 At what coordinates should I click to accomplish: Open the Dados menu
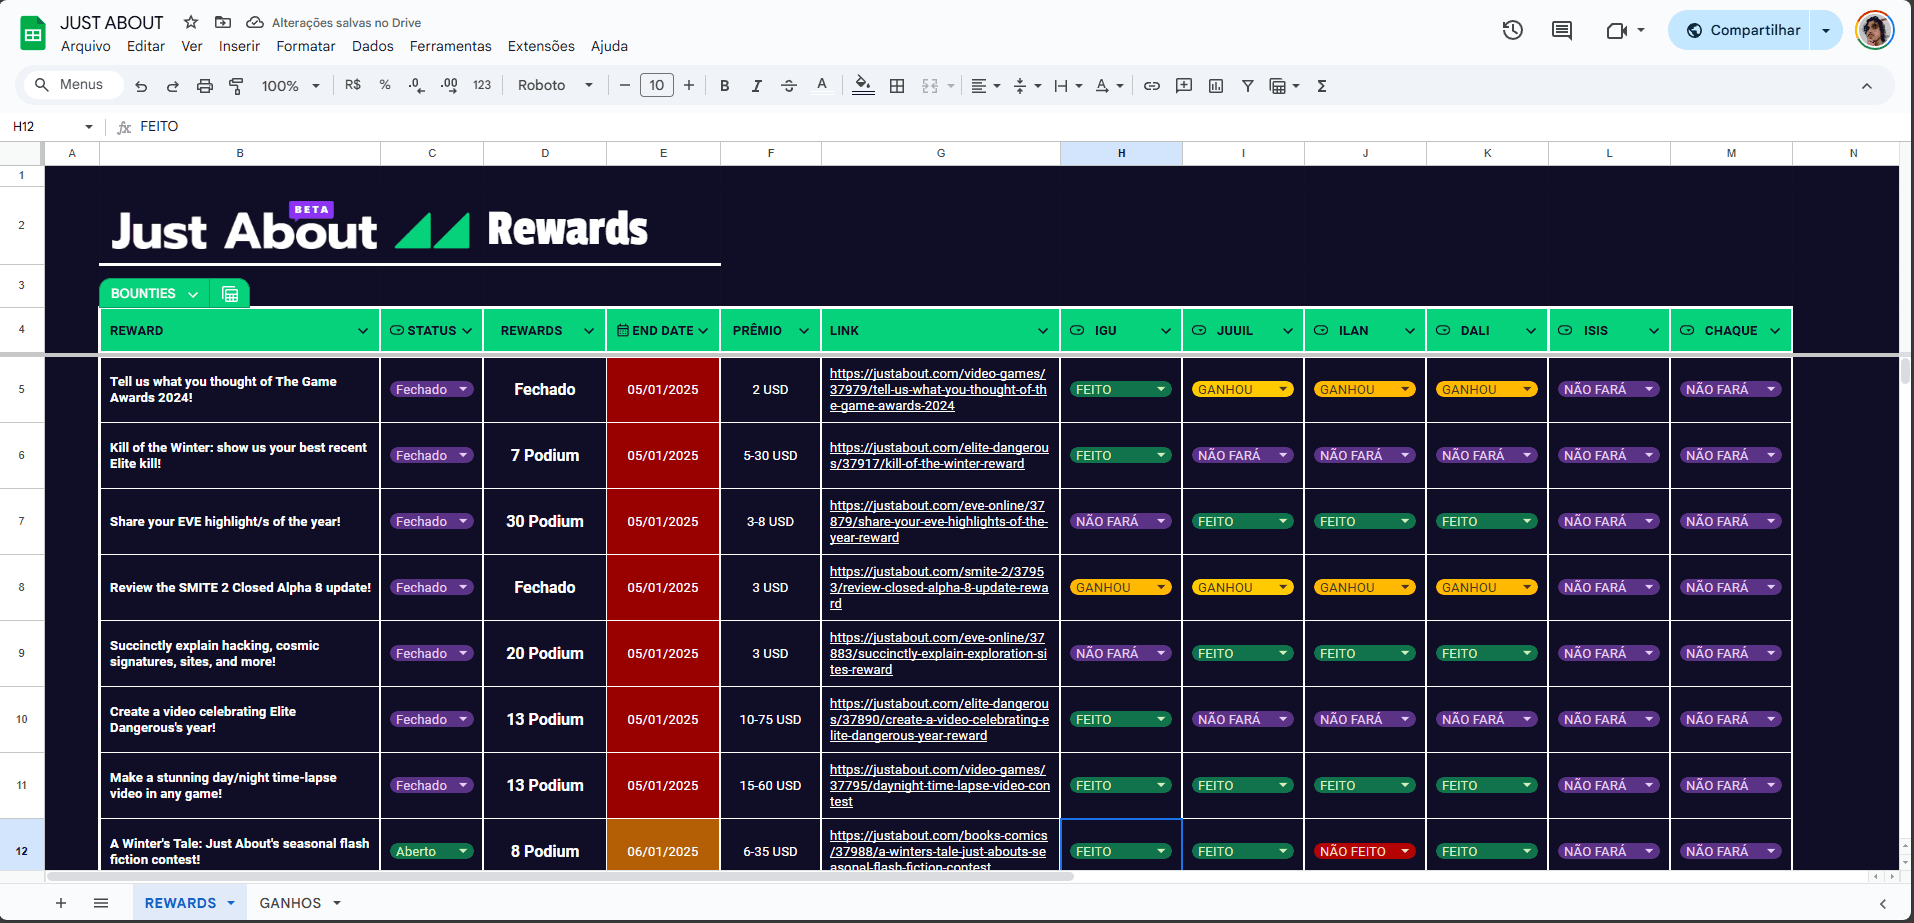tap(372, 46)
